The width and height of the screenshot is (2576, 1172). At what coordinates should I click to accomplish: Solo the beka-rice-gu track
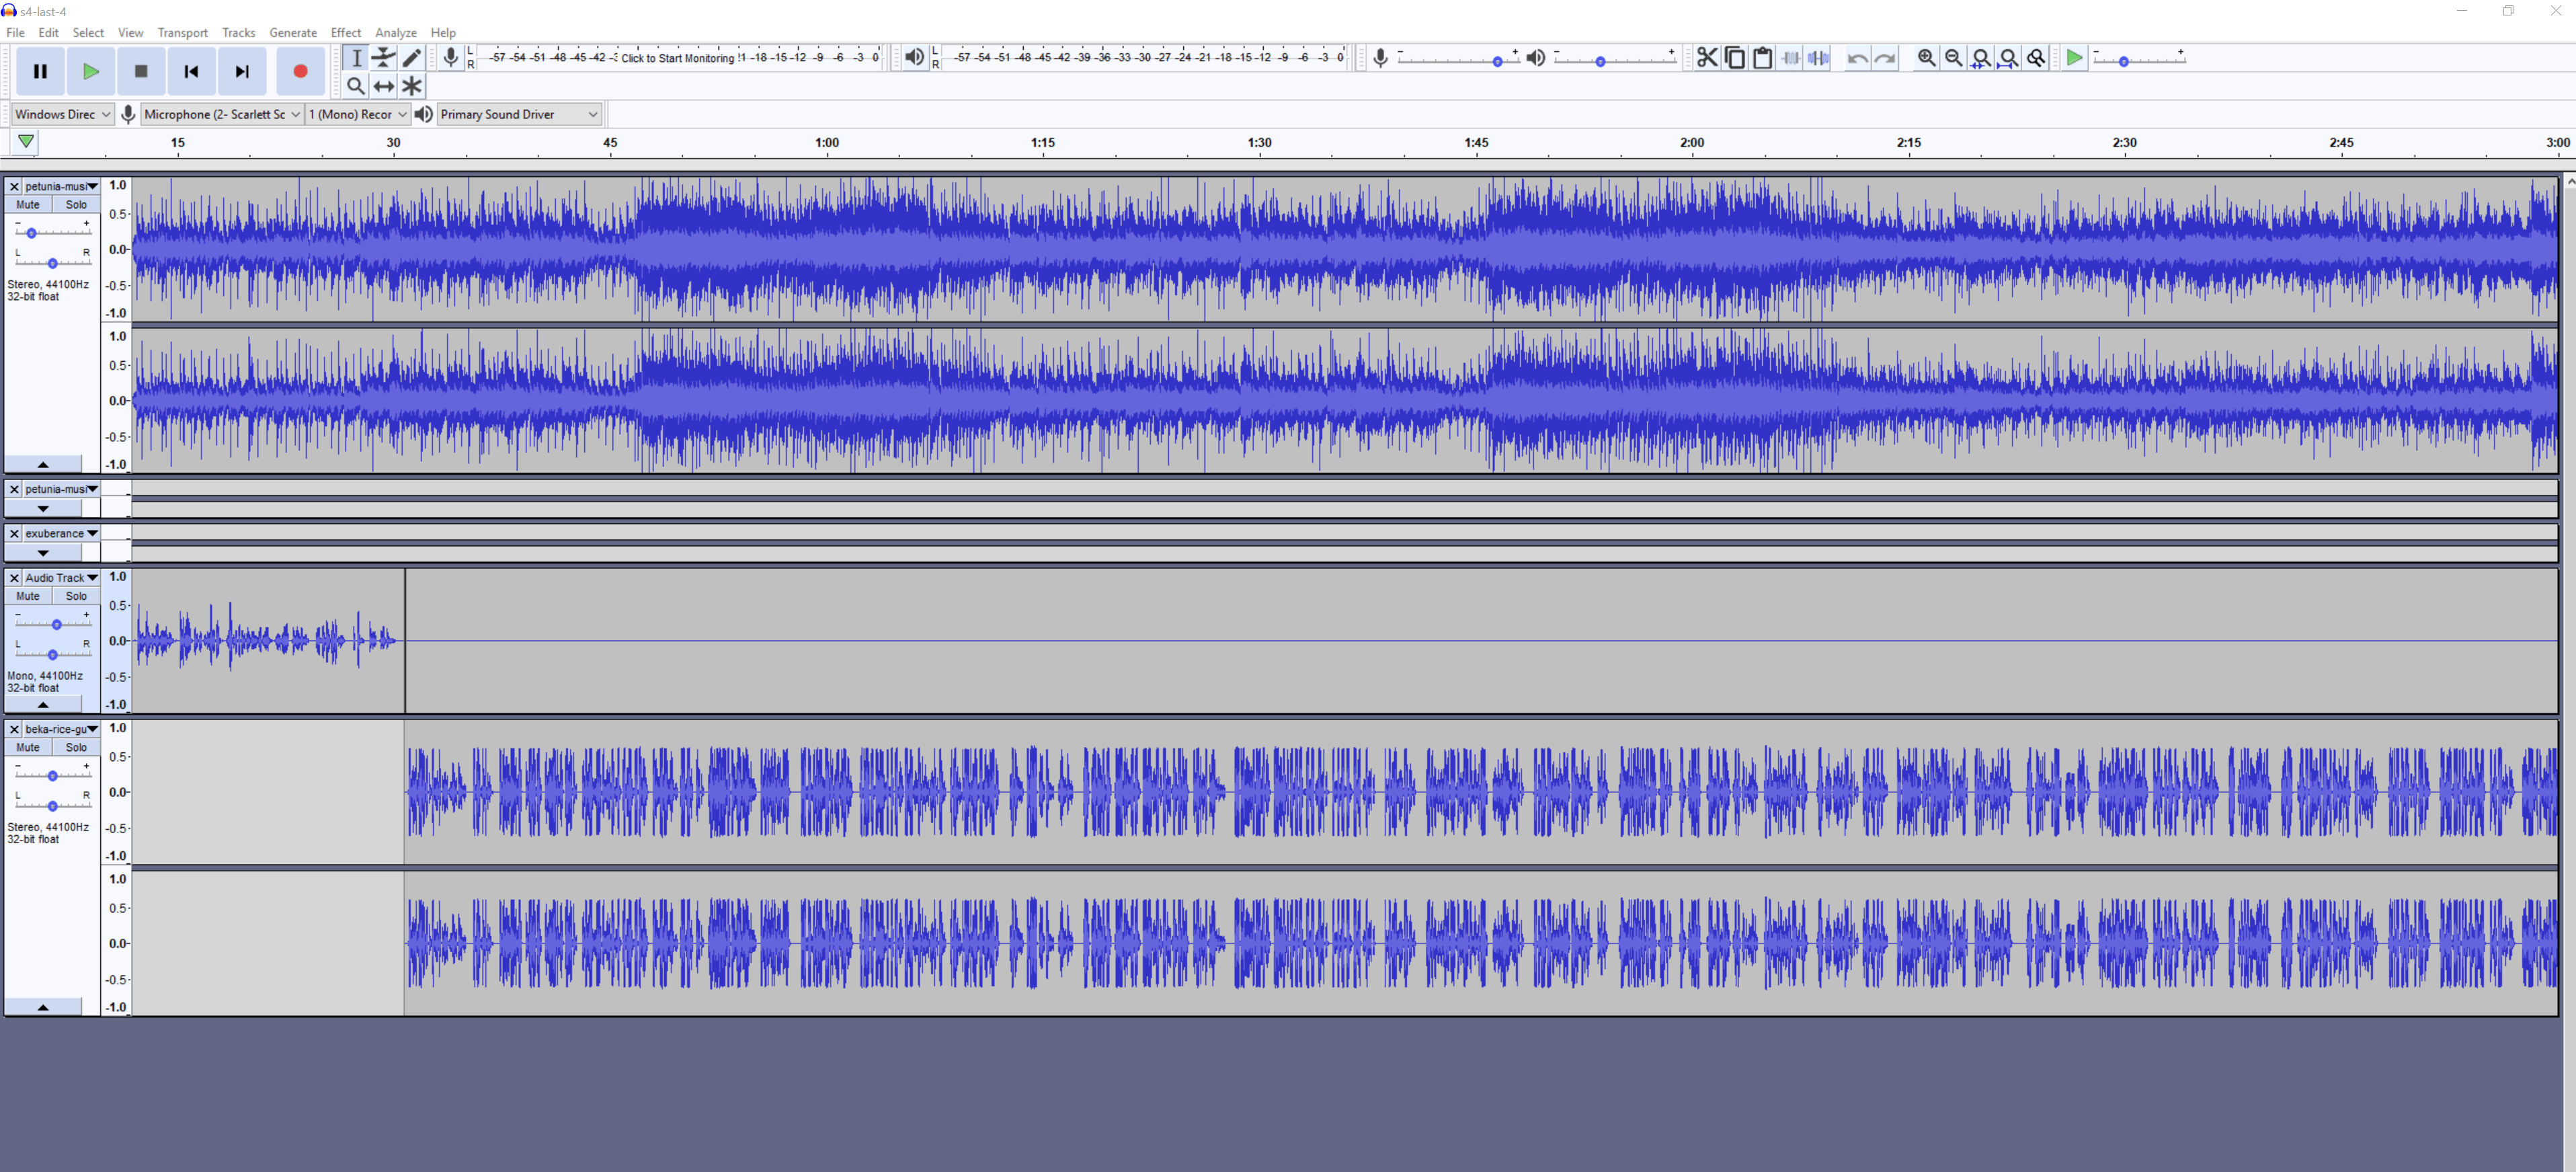point(76,747)
